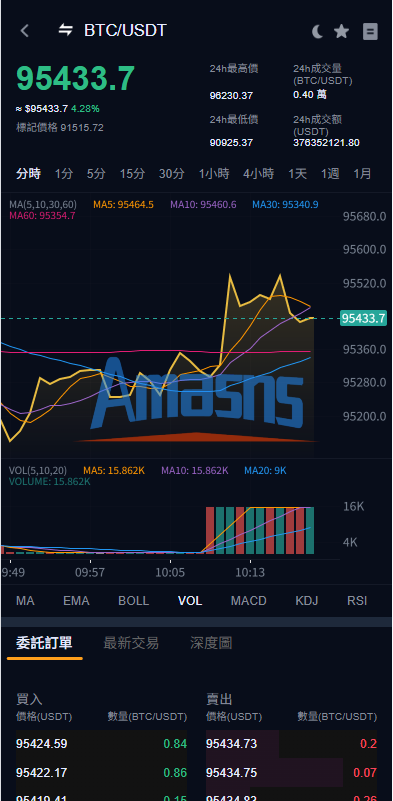393x801 pixels.
Task: Click buy quantity 0.84
Action: pos(175,744)
